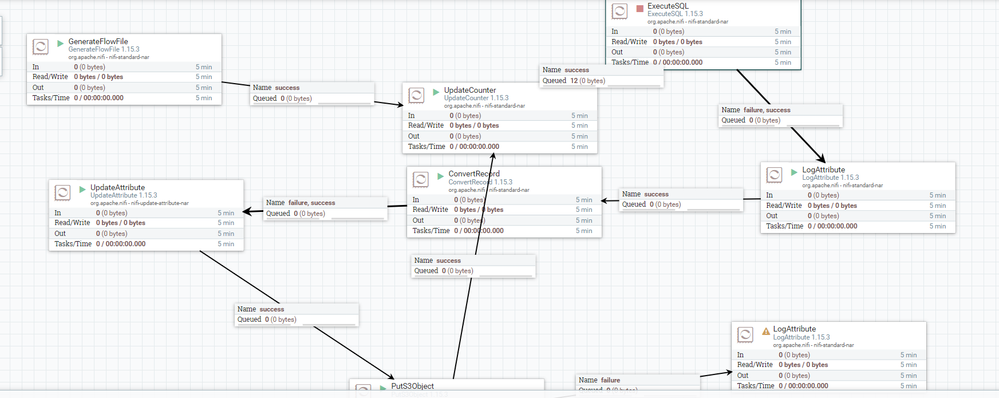999x398 pixels.
Task: Select the success connection from GenerateFlowFile
Action: pos(312,93)
